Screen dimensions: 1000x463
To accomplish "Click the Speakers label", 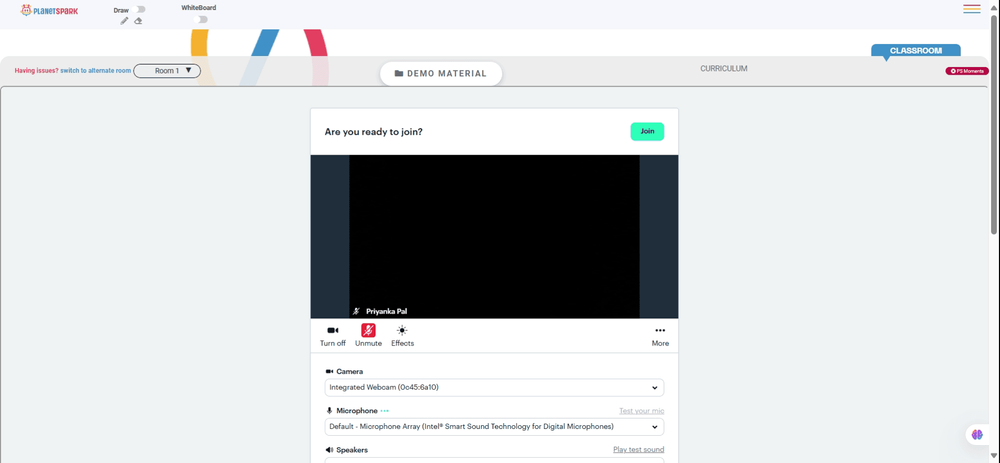I will click(x=351, y=450).
